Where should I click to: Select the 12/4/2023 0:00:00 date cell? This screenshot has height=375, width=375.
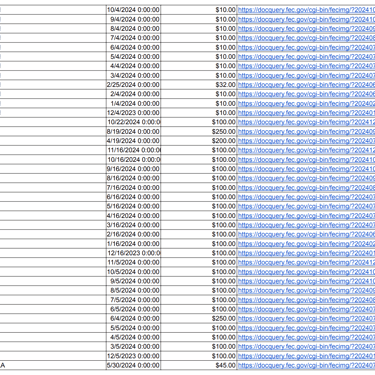point(133,113)
